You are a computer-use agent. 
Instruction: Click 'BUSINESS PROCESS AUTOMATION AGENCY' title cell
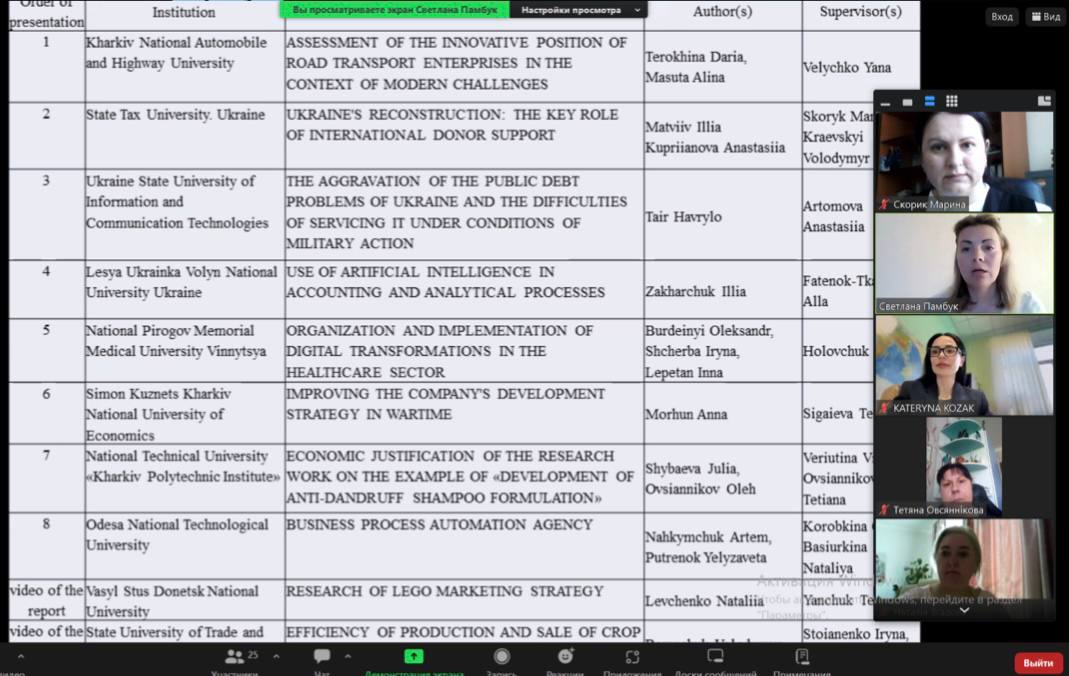[464, 546]
